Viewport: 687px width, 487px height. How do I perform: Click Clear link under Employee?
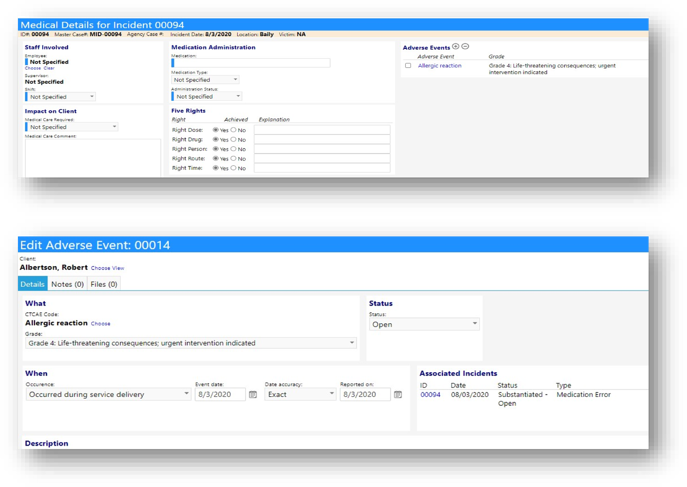tap(49, 68)
